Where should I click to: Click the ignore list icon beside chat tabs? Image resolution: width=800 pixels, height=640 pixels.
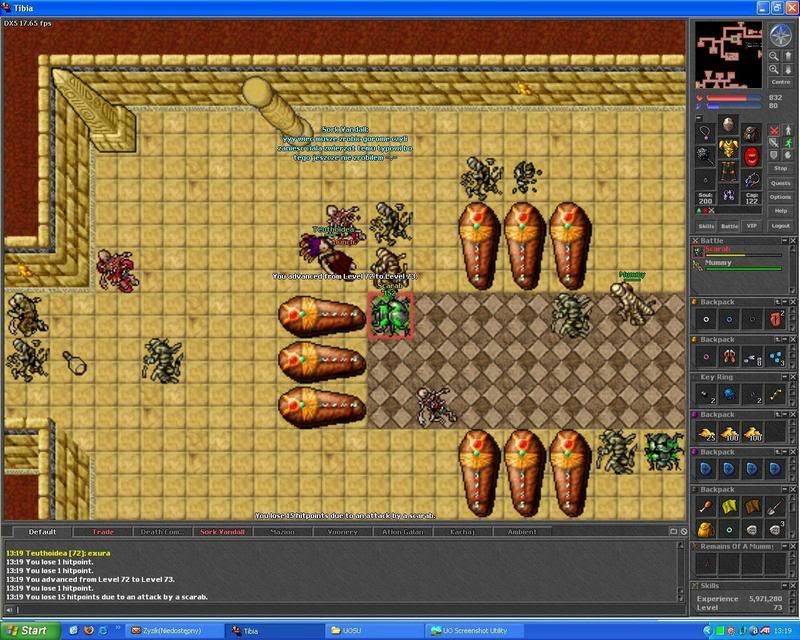coord(684,531)
